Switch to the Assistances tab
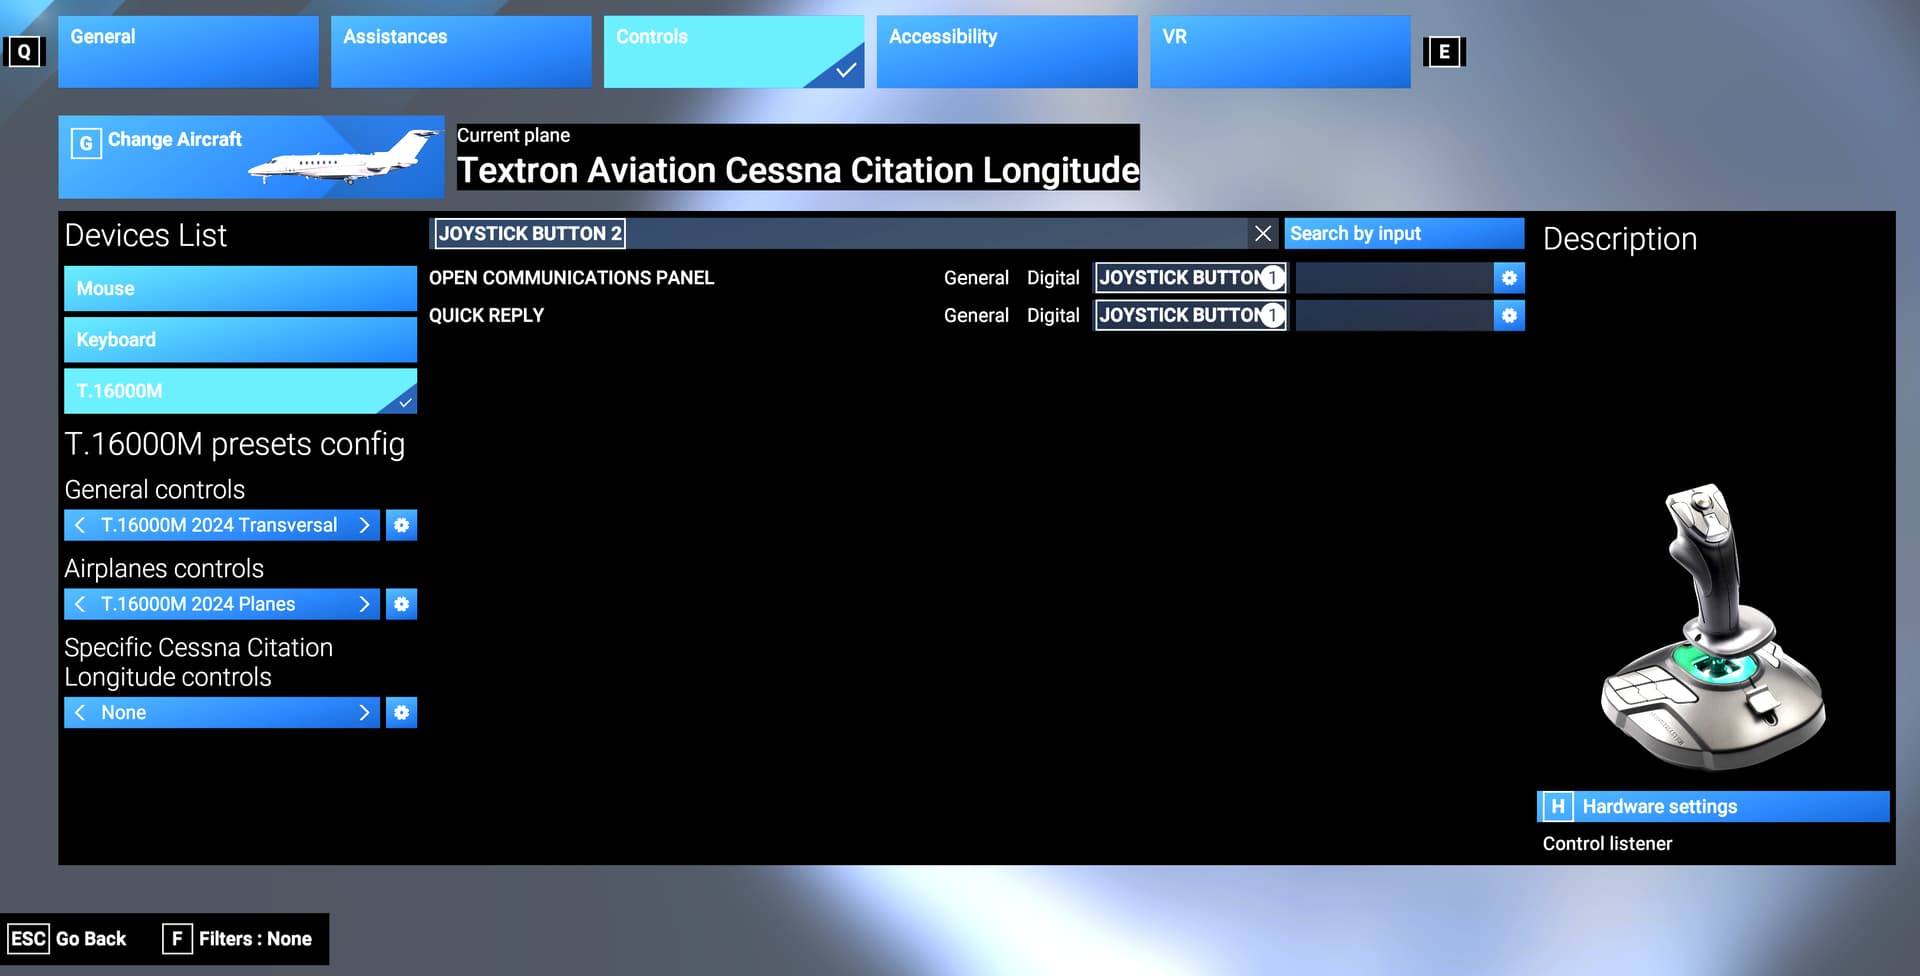 [x=461, y=51]
